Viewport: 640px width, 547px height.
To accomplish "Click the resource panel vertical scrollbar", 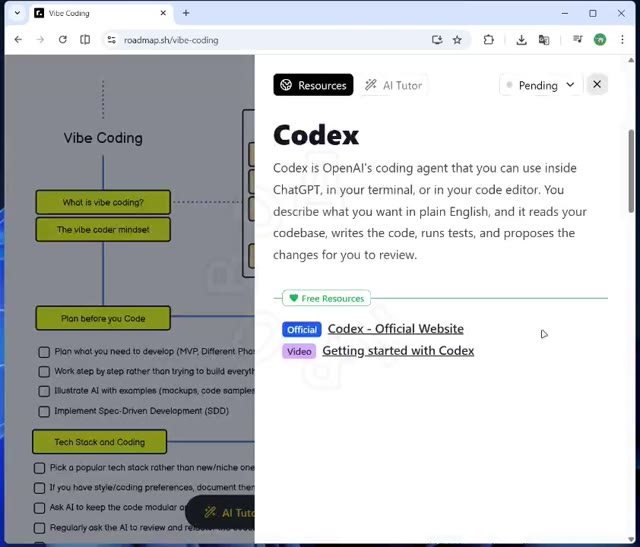I will (x=630, y=170).
